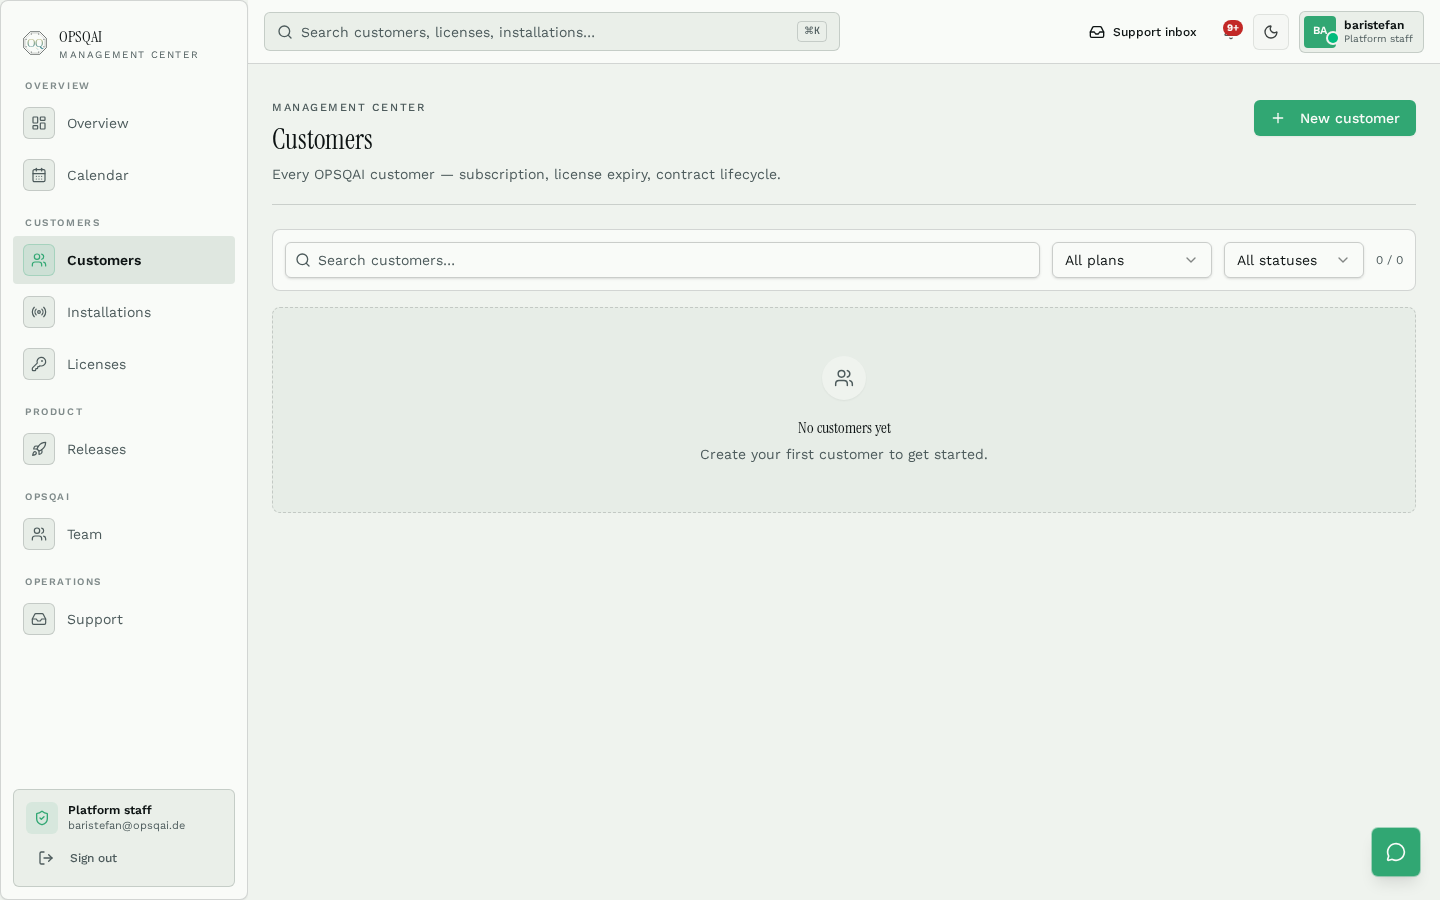Screen dimensions: 1440x900
Task: Focus the Search customers field
Action: 662,260
